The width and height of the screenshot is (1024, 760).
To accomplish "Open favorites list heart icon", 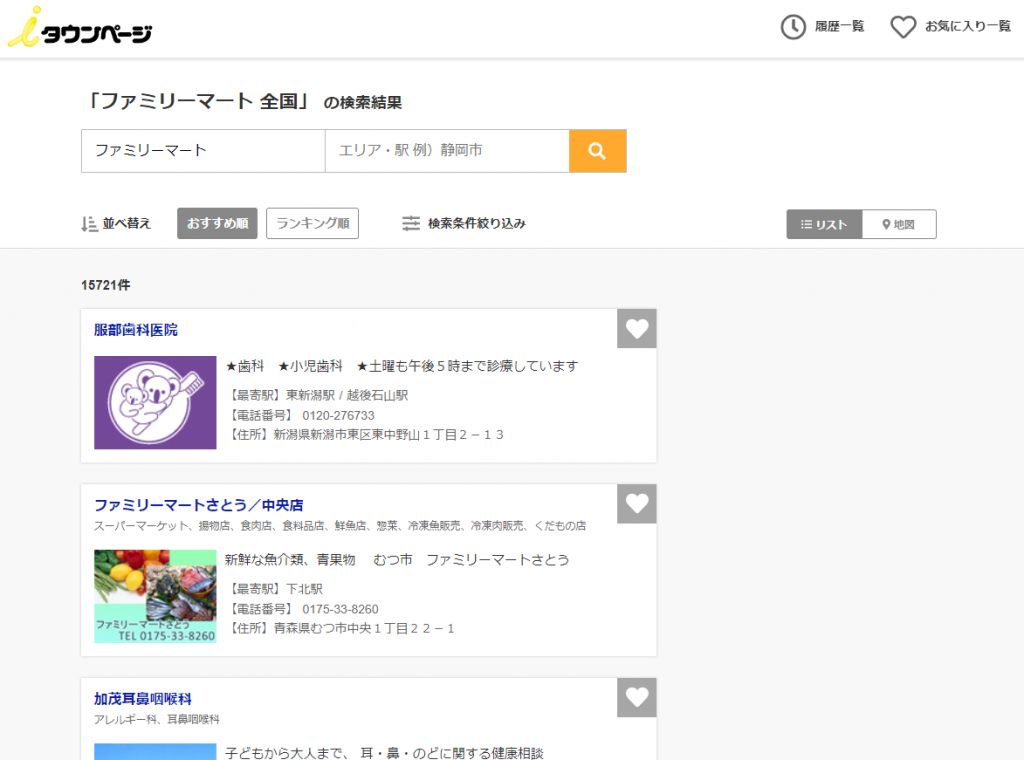I will point(903,27).
